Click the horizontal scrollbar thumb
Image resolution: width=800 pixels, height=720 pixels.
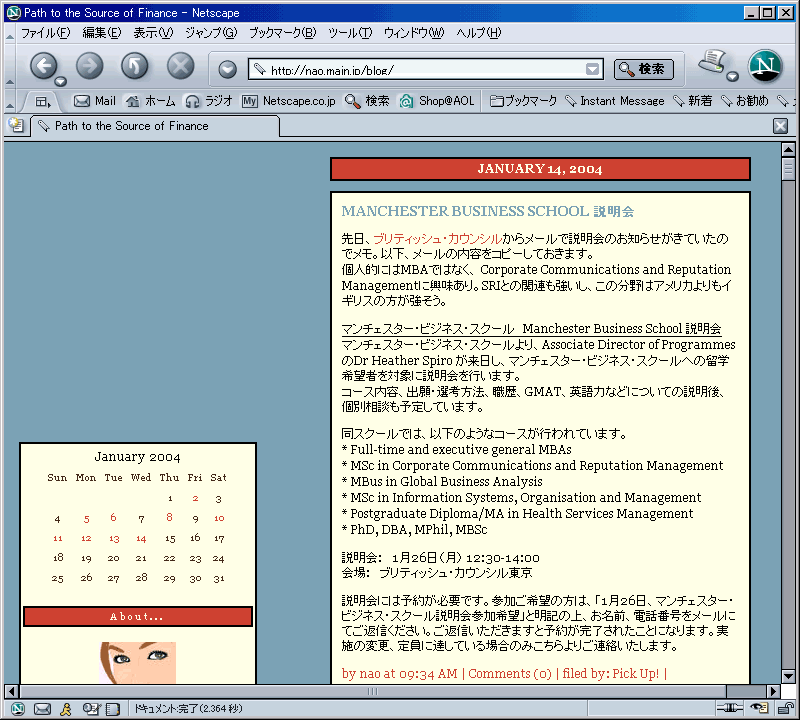tap(372, 691)
